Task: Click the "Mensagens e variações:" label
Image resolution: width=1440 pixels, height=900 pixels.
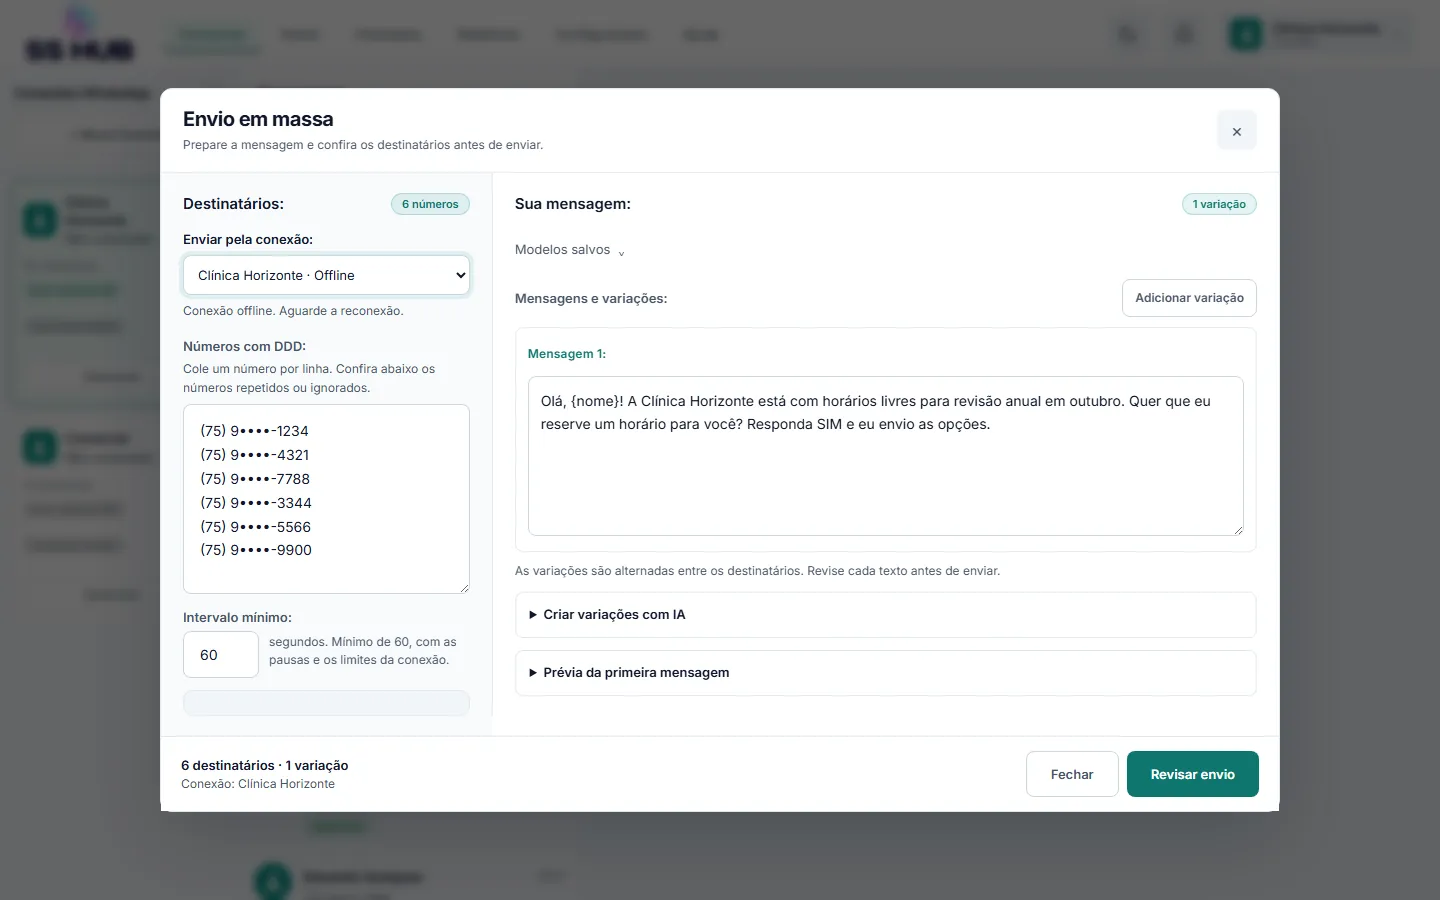Action: click(x=591, y=298)
